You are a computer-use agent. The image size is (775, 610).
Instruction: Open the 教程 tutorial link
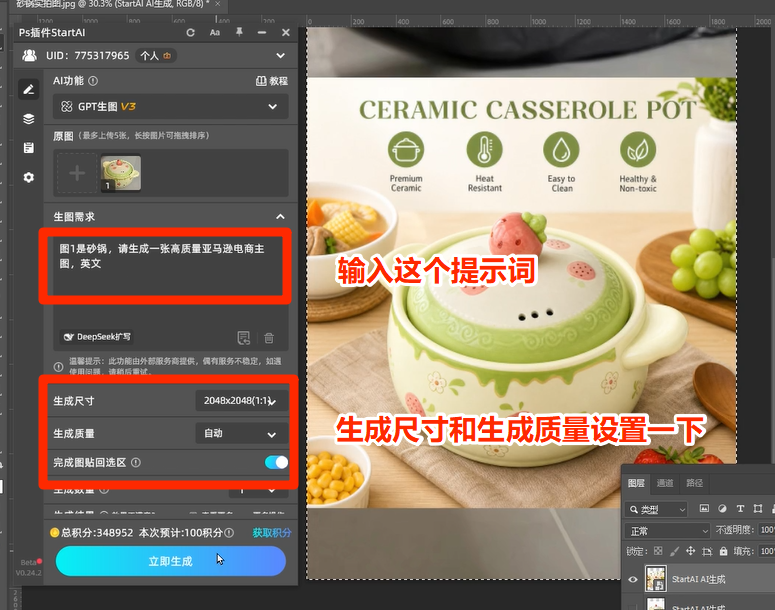(x=271, y=81)
